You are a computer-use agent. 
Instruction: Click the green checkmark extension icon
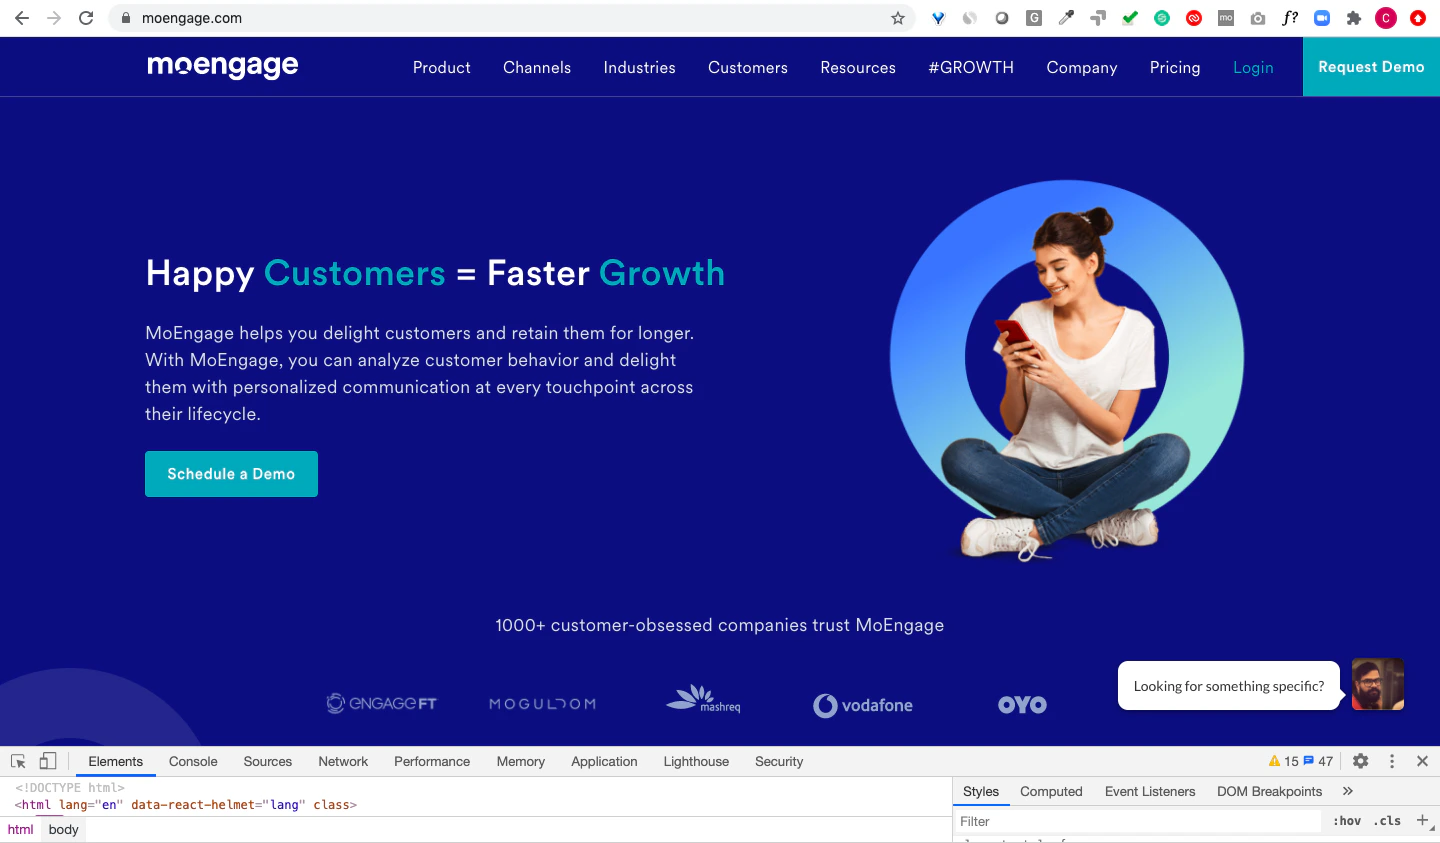tap(1130, 18)
